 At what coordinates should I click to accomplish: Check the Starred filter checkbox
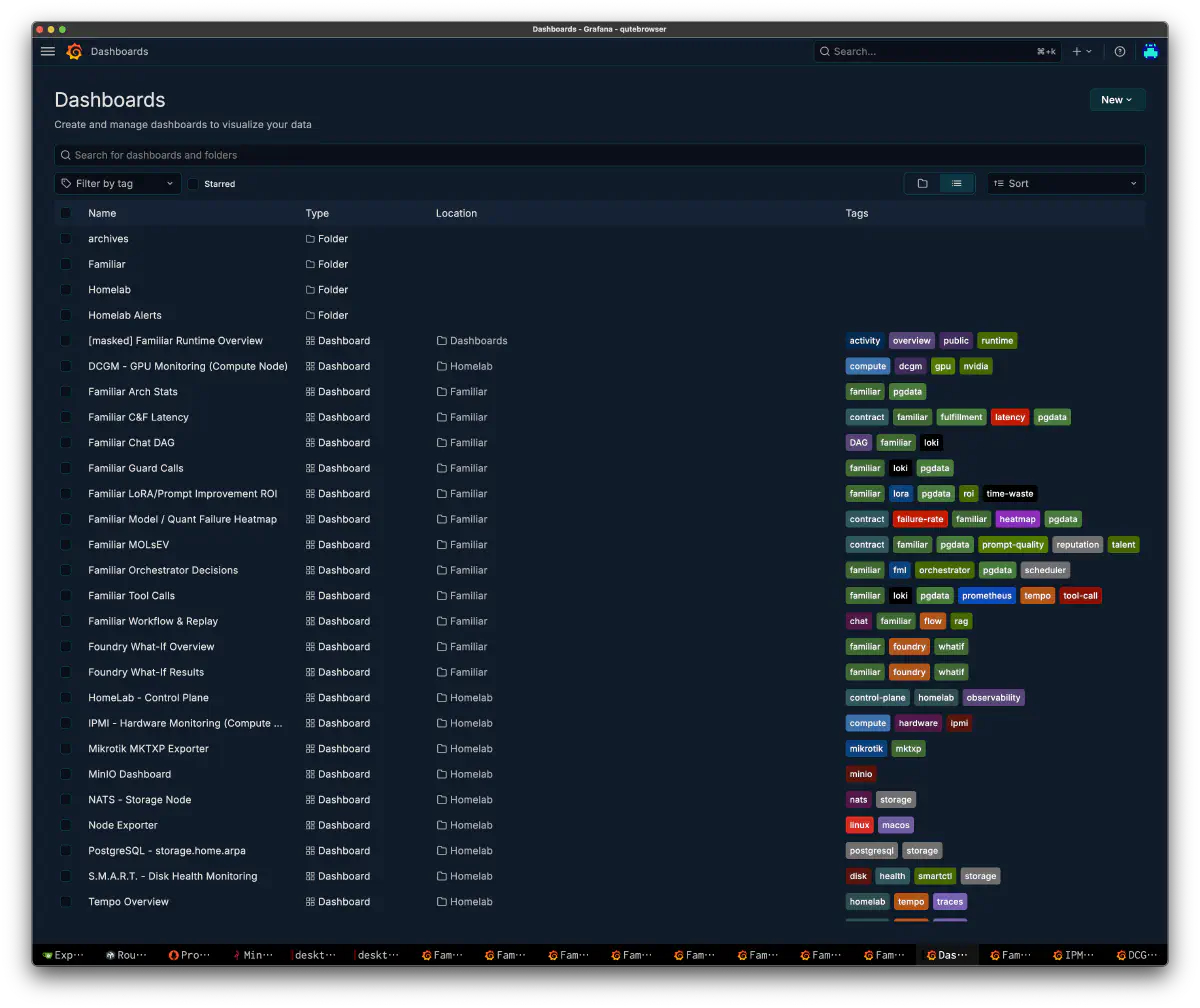194,184
